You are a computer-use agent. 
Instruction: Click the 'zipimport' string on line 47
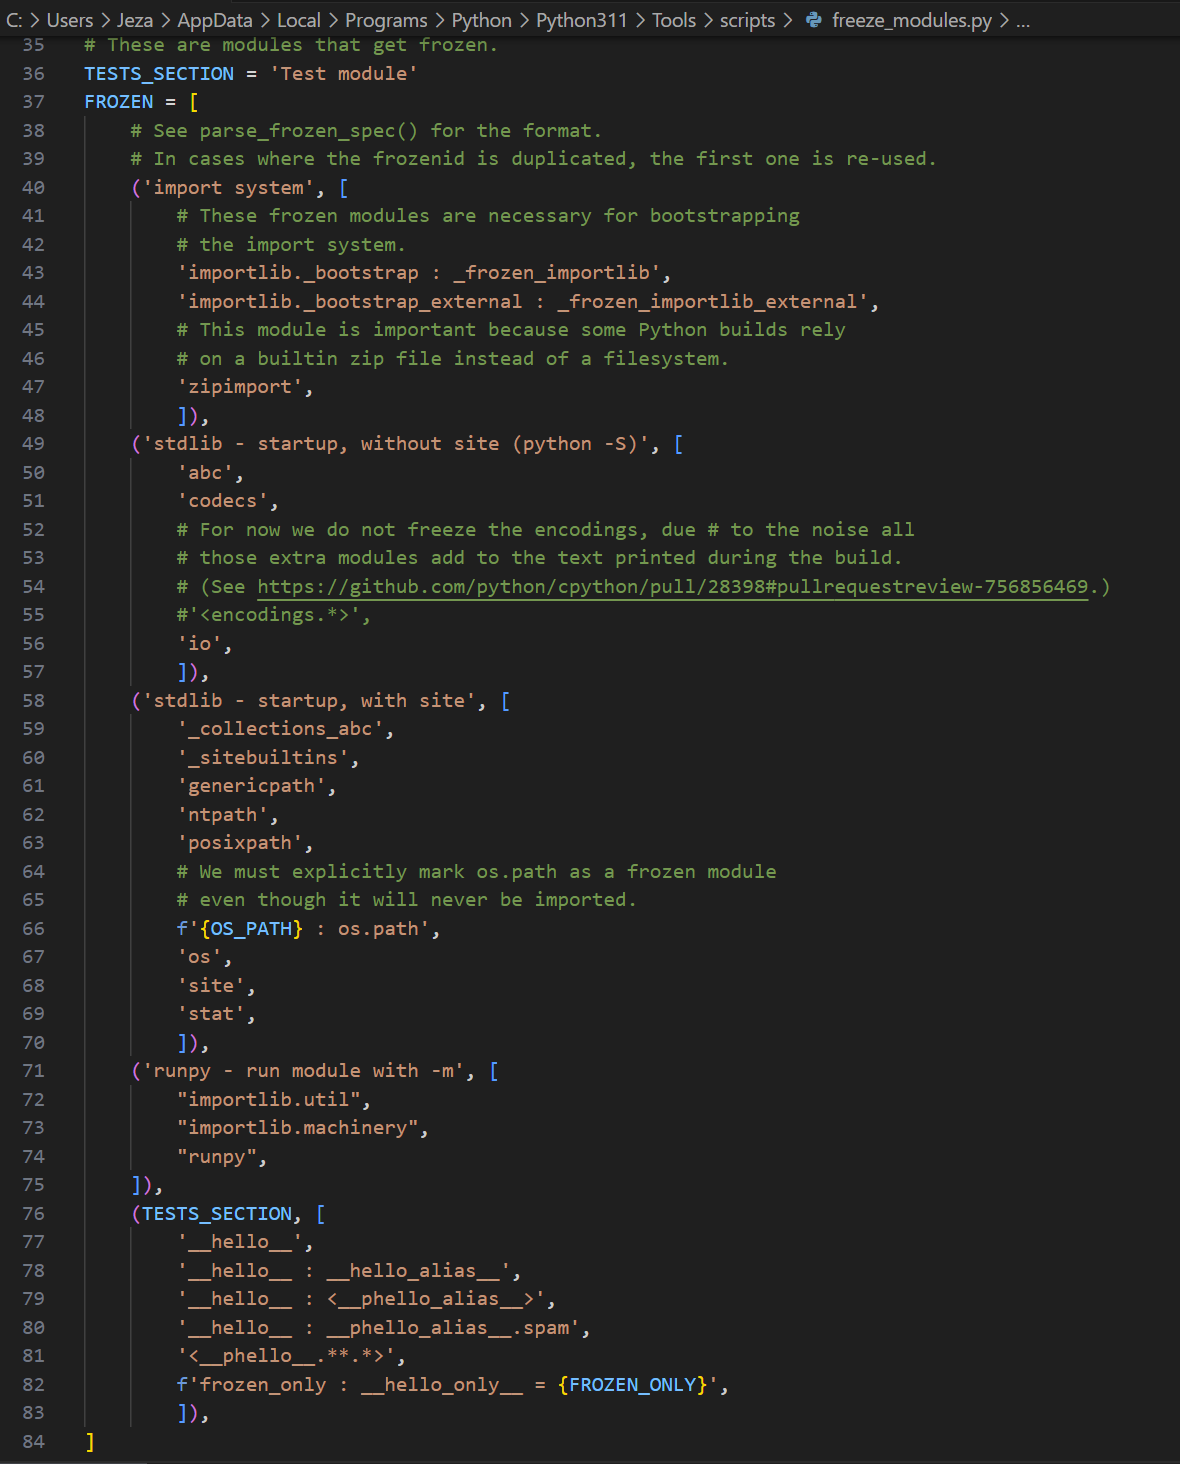243,386
